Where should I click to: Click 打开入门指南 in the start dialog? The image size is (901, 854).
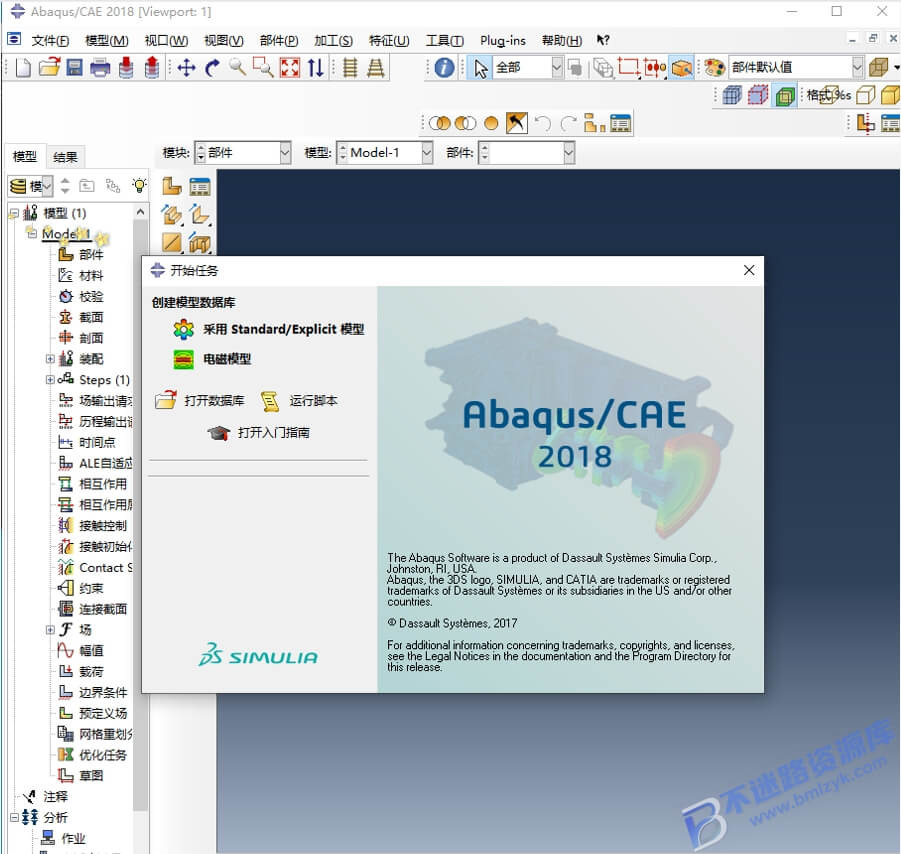point(259,433)
